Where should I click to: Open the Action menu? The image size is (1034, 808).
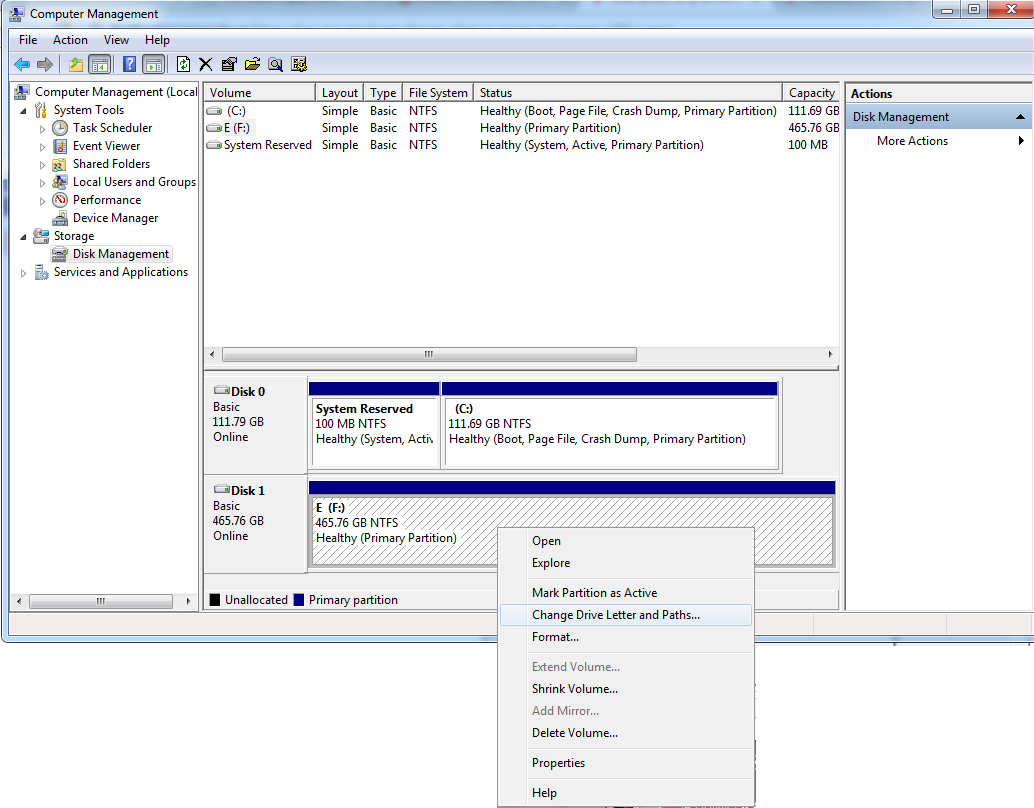(x=70, y=40)
